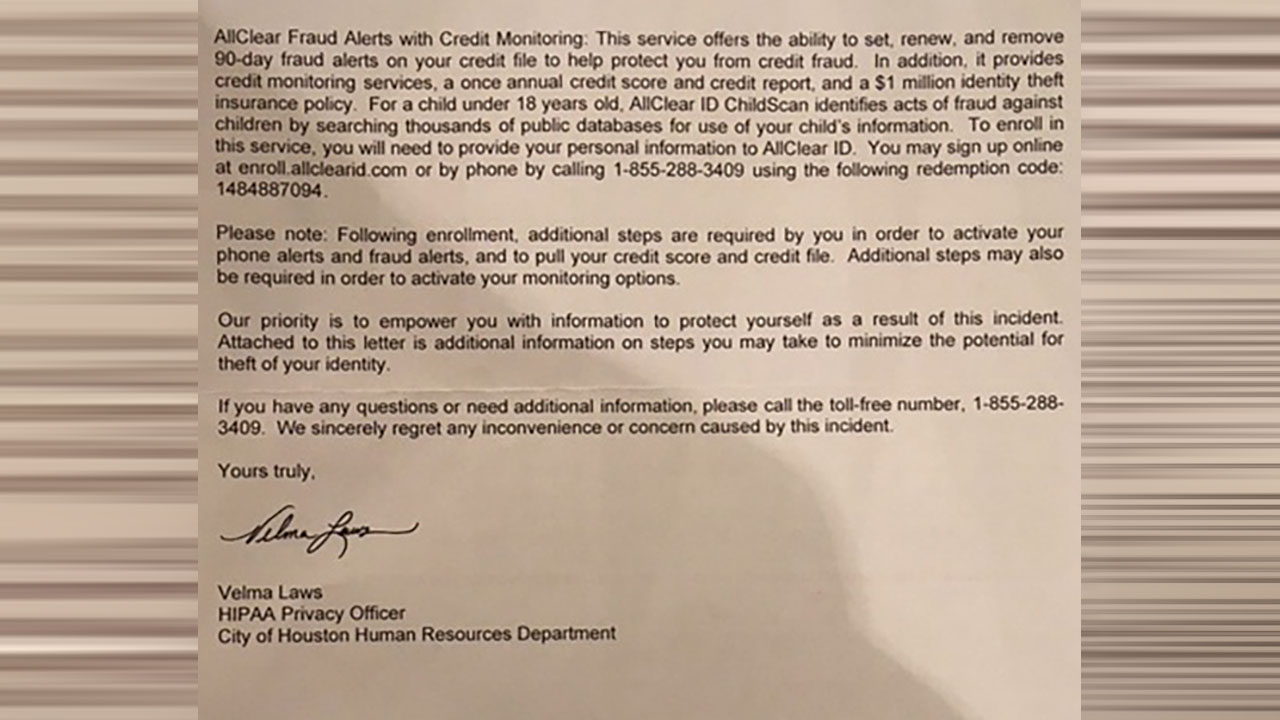Select the "HIPAA Privacy Officer" title line
The width and height of the screenshot is (1280, 720).
click(x=311, y=613)
